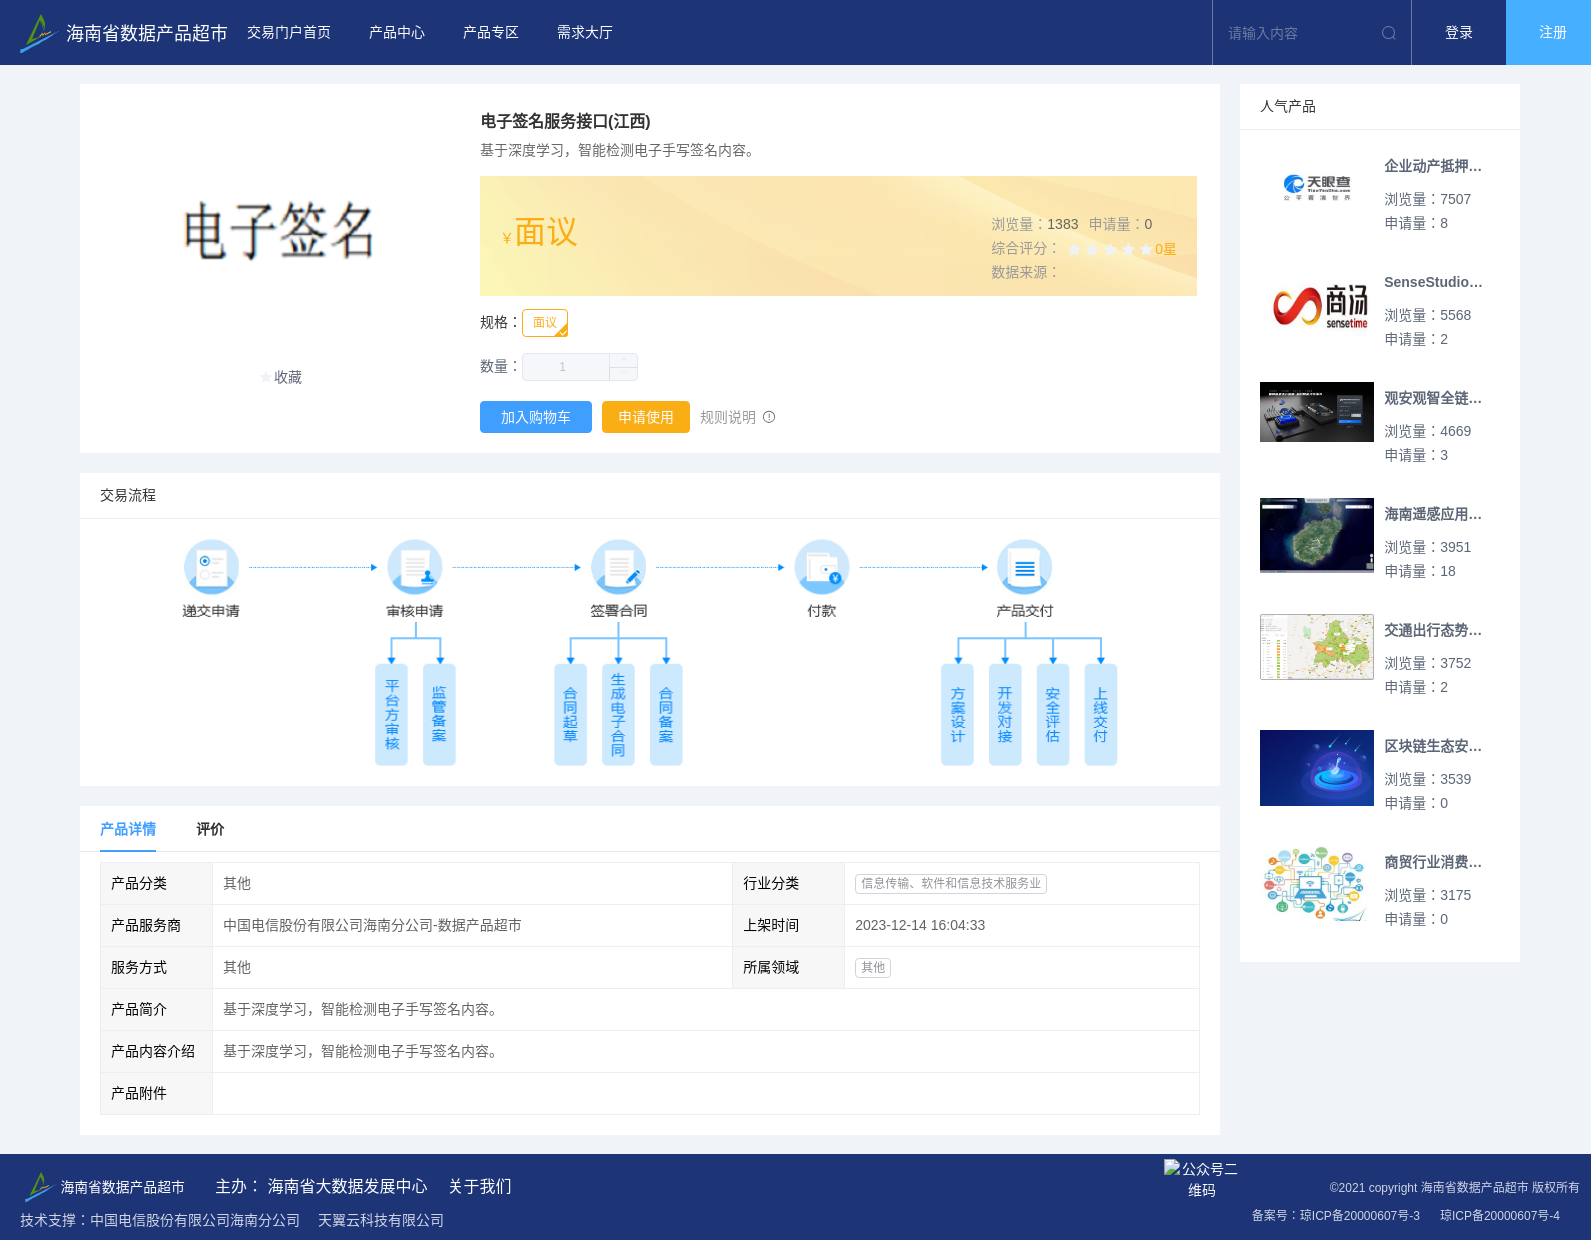Click the 注册 button
This screenshot has width=1591, height=1240.
click(1548, 33)
